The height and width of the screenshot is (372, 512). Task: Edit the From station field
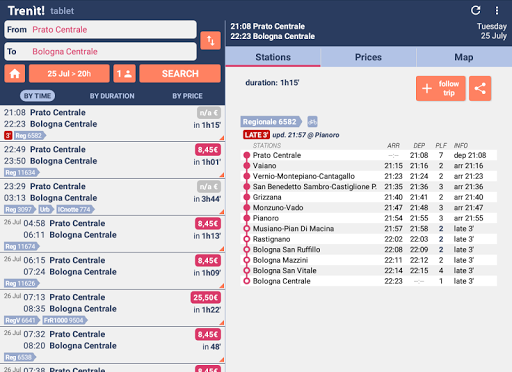(100, 30)
